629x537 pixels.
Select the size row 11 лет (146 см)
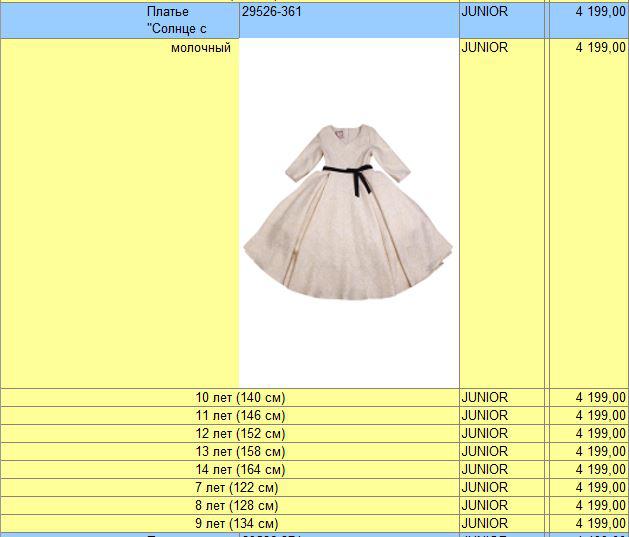pyautogui.click(x=240, y=416)
